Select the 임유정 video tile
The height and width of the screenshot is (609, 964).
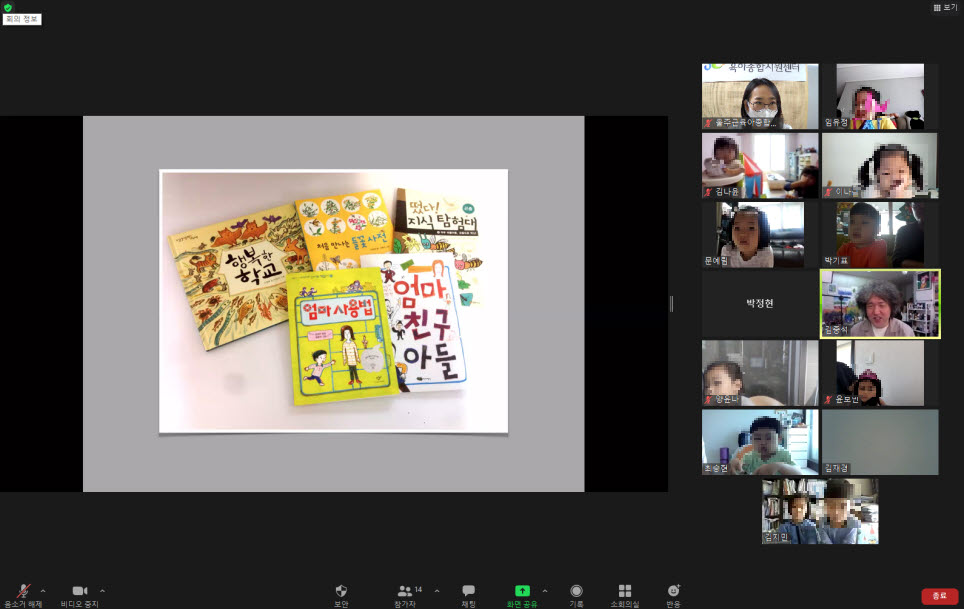(880, 96)
